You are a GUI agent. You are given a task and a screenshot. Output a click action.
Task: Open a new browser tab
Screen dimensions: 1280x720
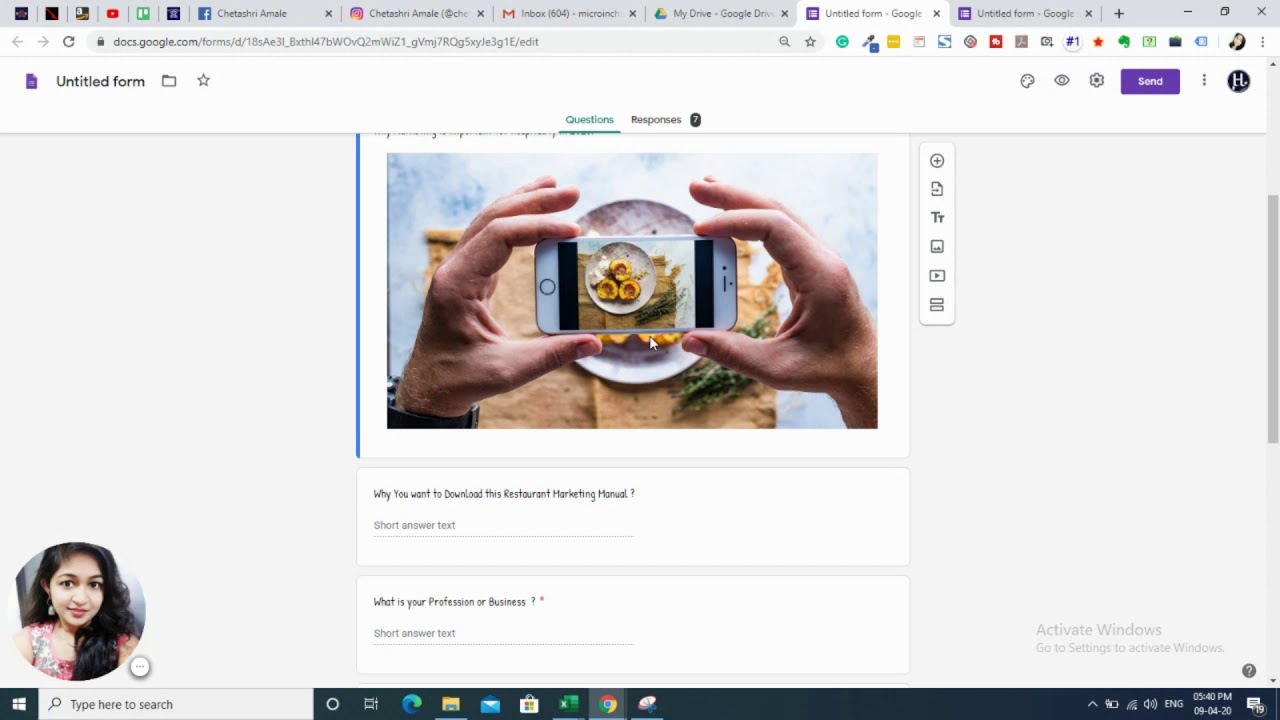[1119, 14]
